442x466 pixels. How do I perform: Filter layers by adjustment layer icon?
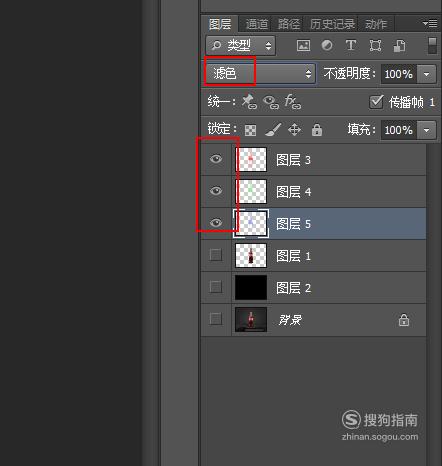pyautogui.click(x=327, y=45)
